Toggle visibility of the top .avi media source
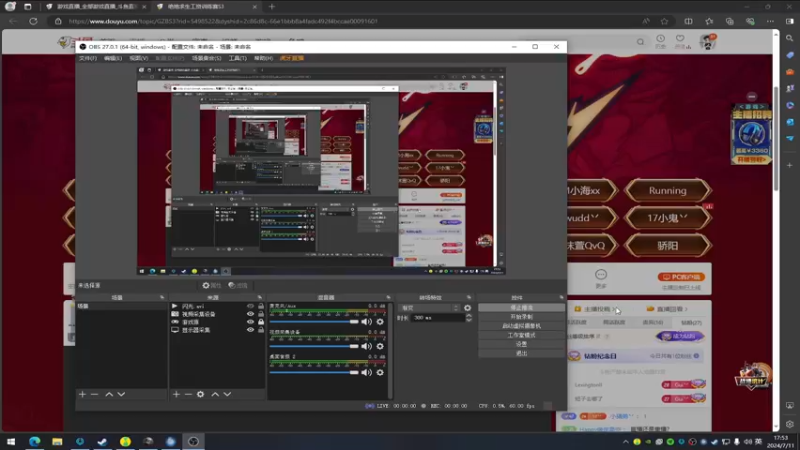The width and height of the screenshot is (800, 450). pyautogui.click(x=250, y=306)
